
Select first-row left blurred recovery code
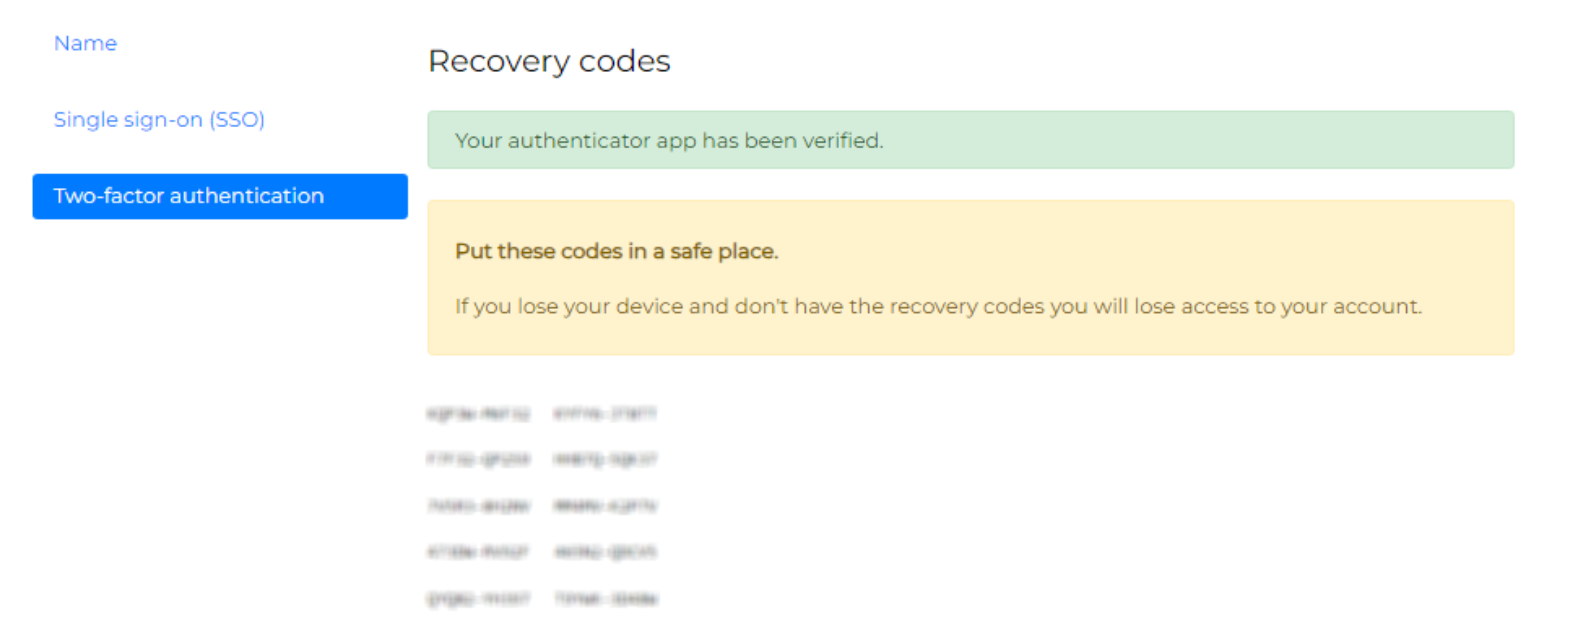(x=478, y=413)
